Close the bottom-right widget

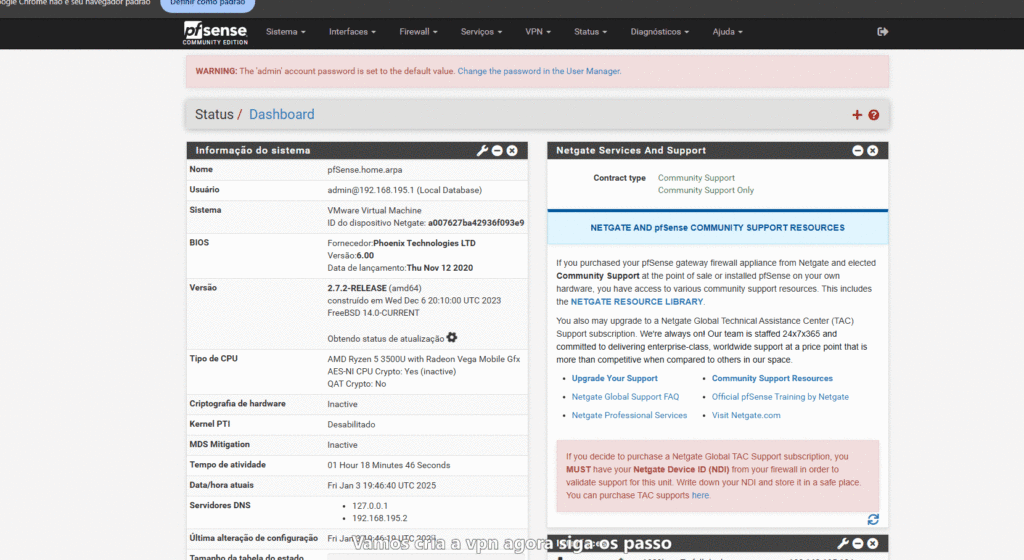(872, 543)
